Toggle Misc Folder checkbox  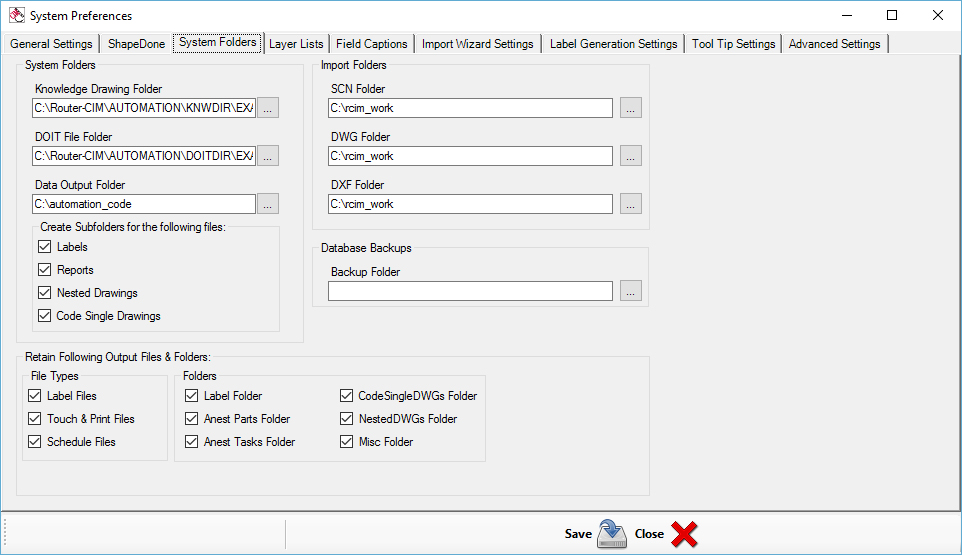click(347, 442)
